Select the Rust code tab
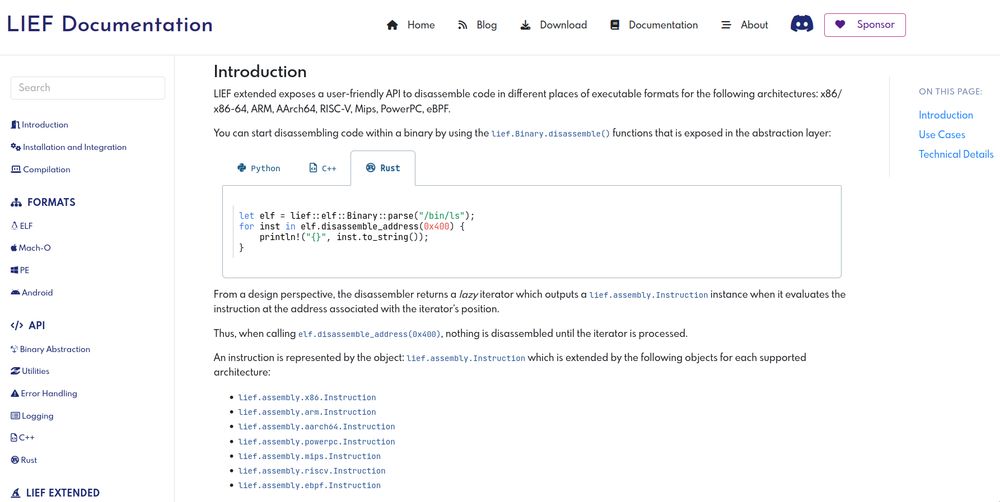This screenshot has height=502, width=1000. 383,168
